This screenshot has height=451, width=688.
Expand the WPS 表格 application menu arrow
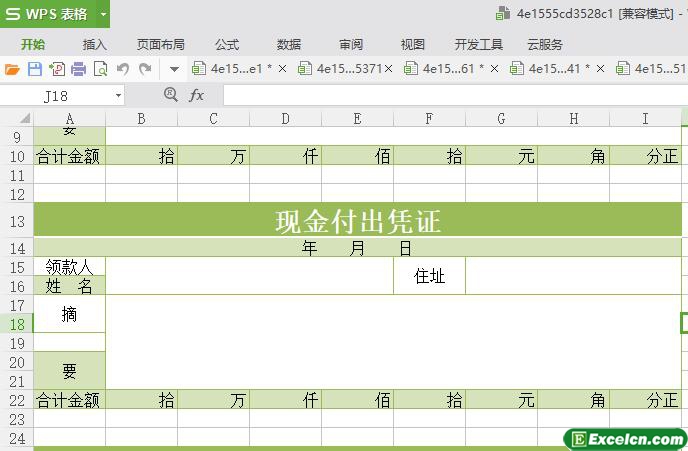click(x=103, y=14)
